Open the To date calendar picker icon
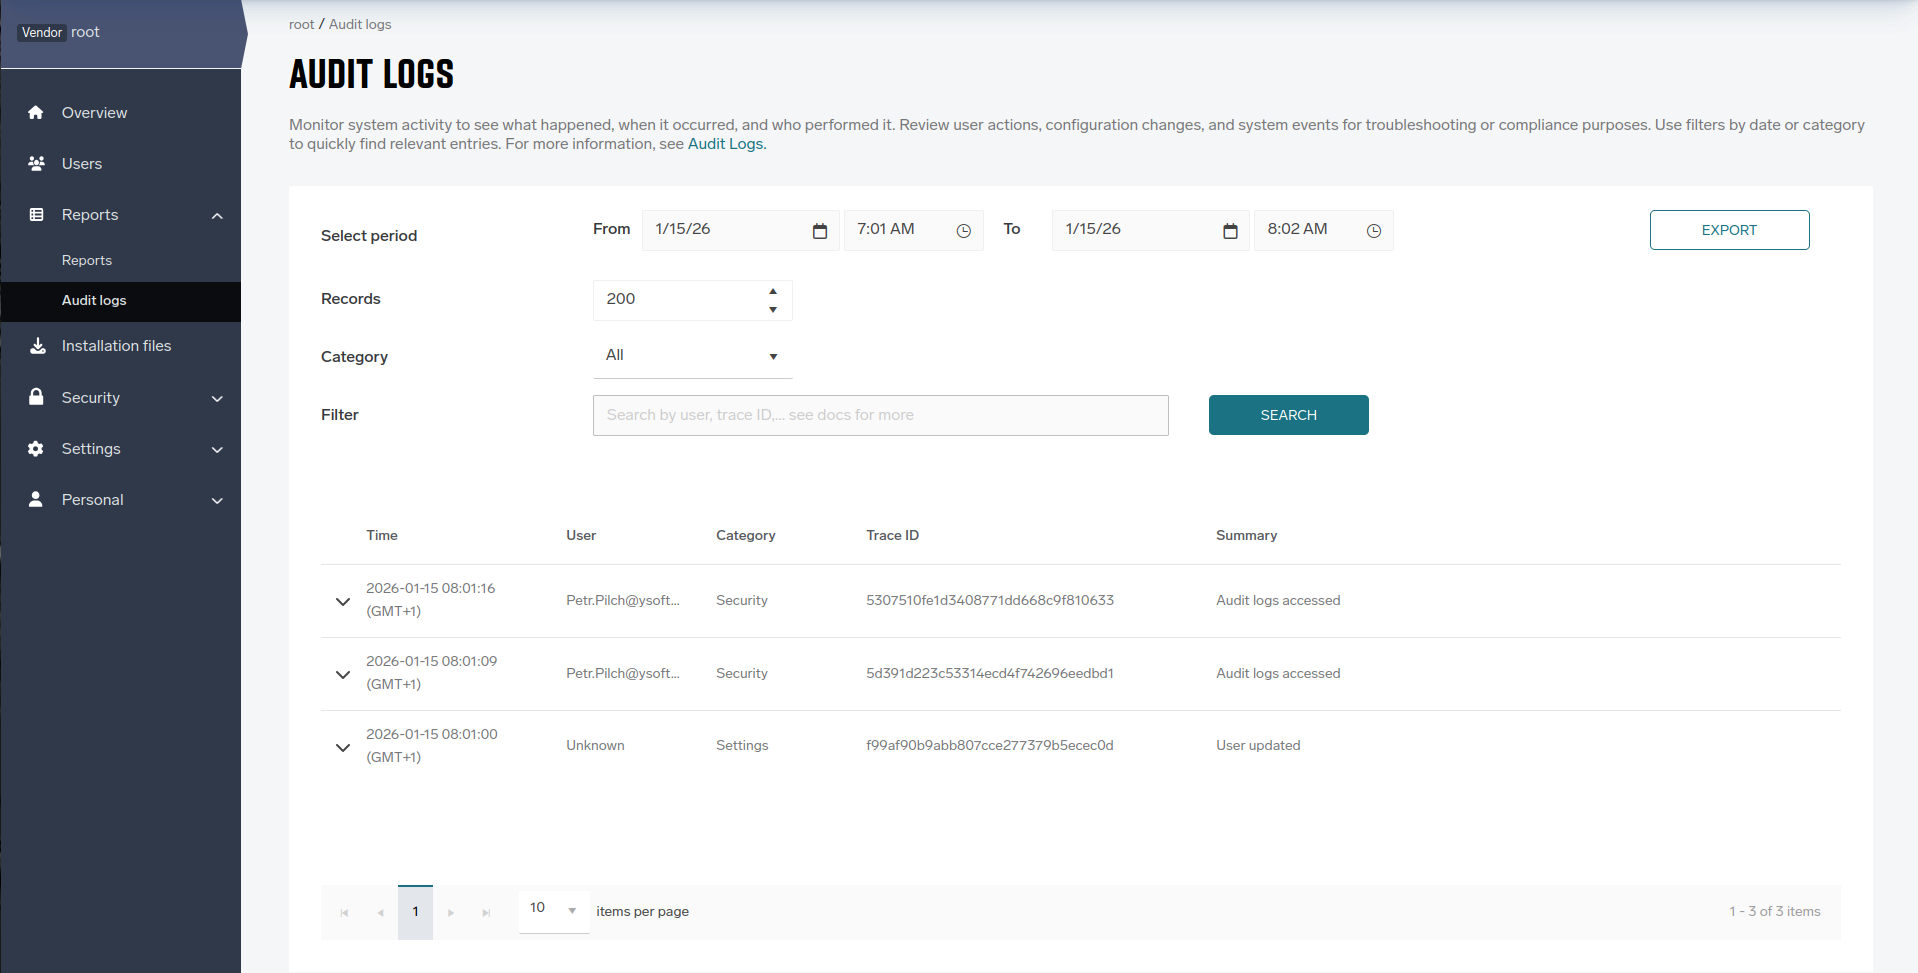 click(1230, 231)
